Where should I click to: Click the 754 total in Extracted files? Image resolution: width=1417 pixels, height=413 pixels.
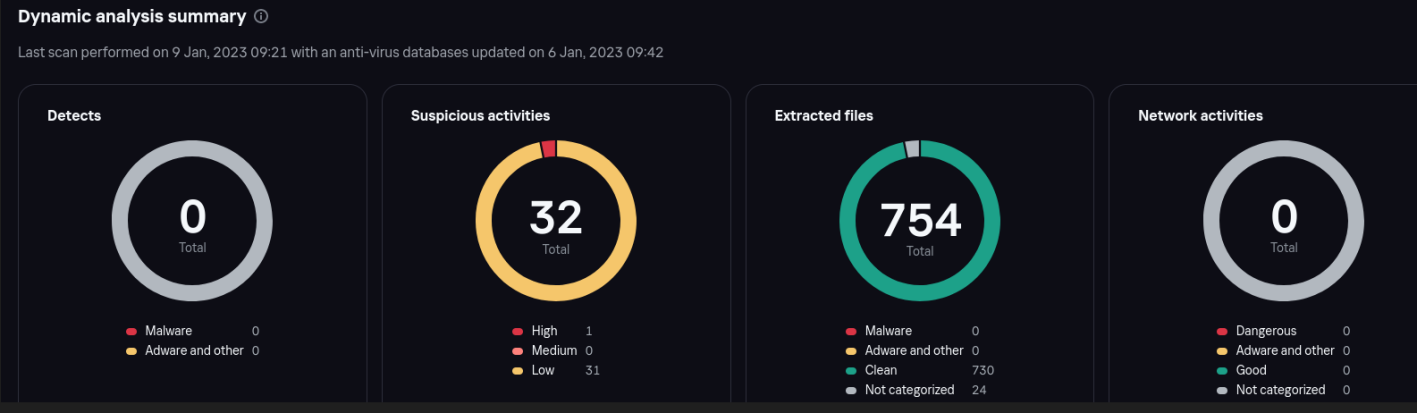[x=920, y=220]
